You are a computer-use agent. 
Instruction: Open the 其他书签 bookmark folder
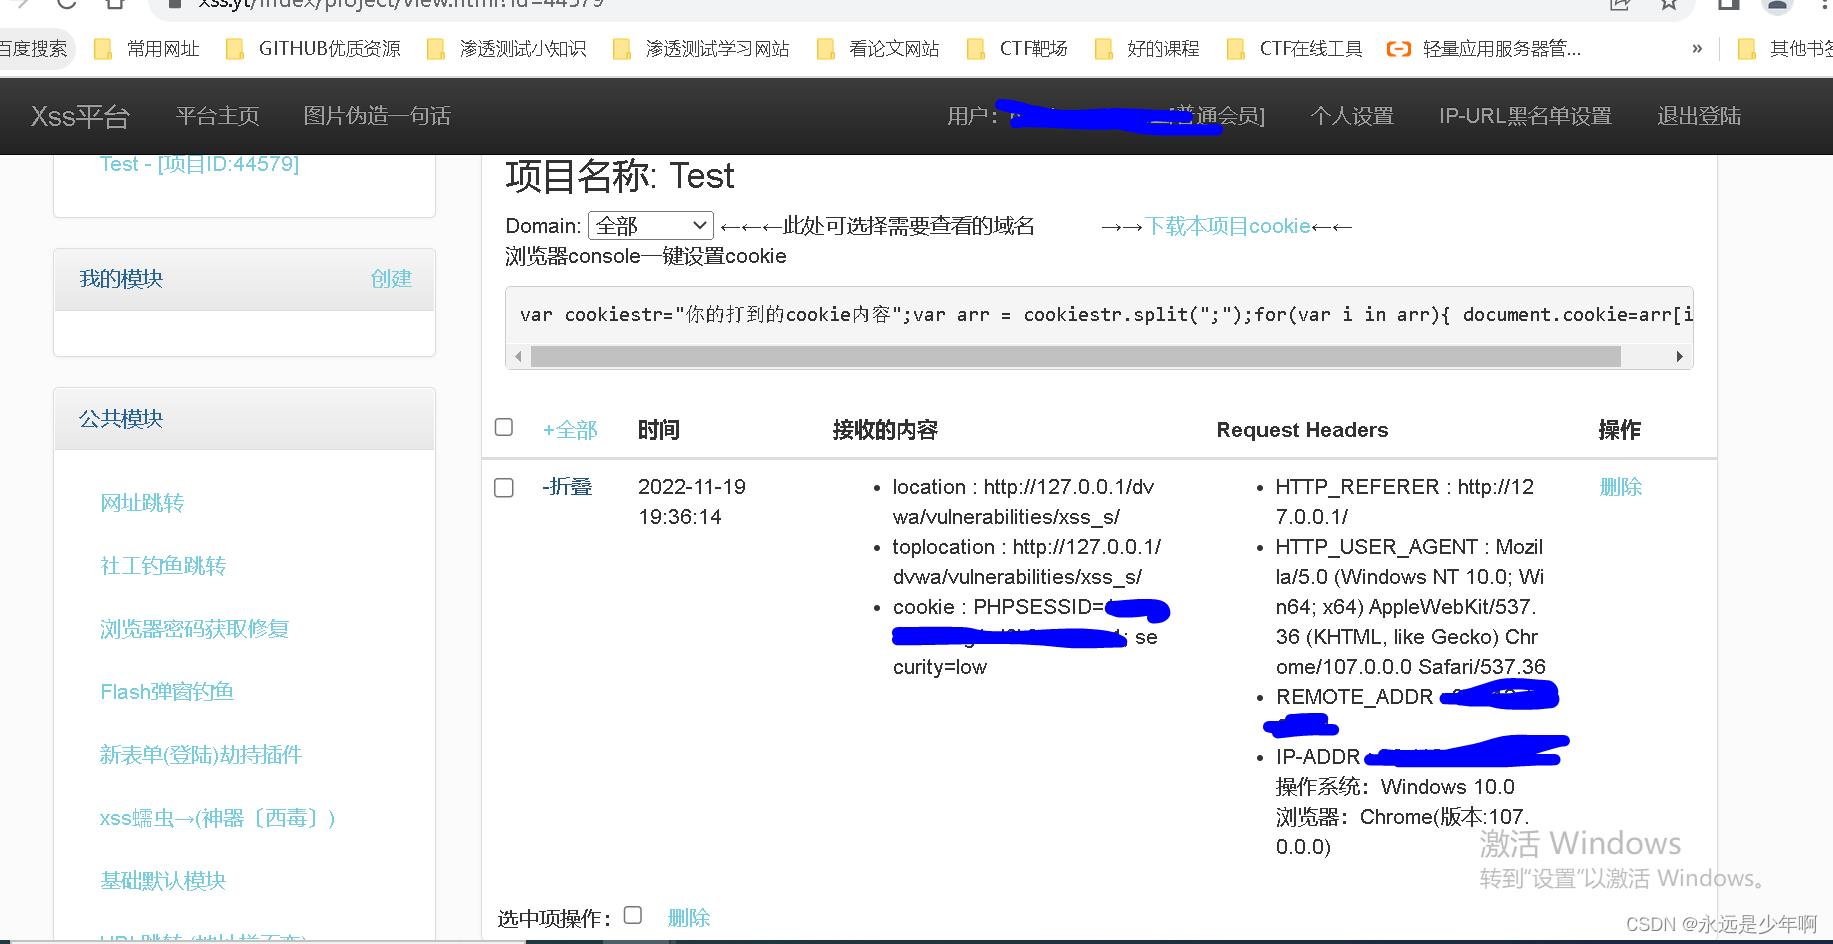[x=1785, y=49]
